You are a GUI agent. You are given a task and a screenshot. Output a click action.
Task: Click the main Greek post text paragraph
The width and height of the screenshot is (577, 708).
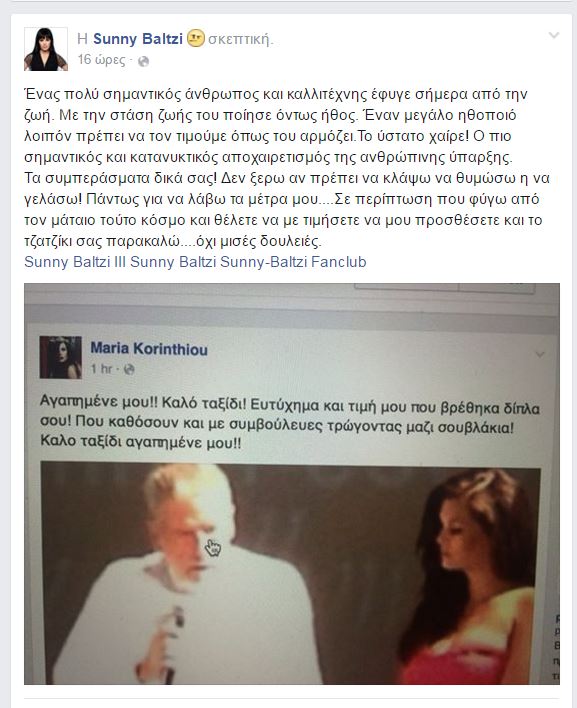pyautogui.click(x=287, y=168)
